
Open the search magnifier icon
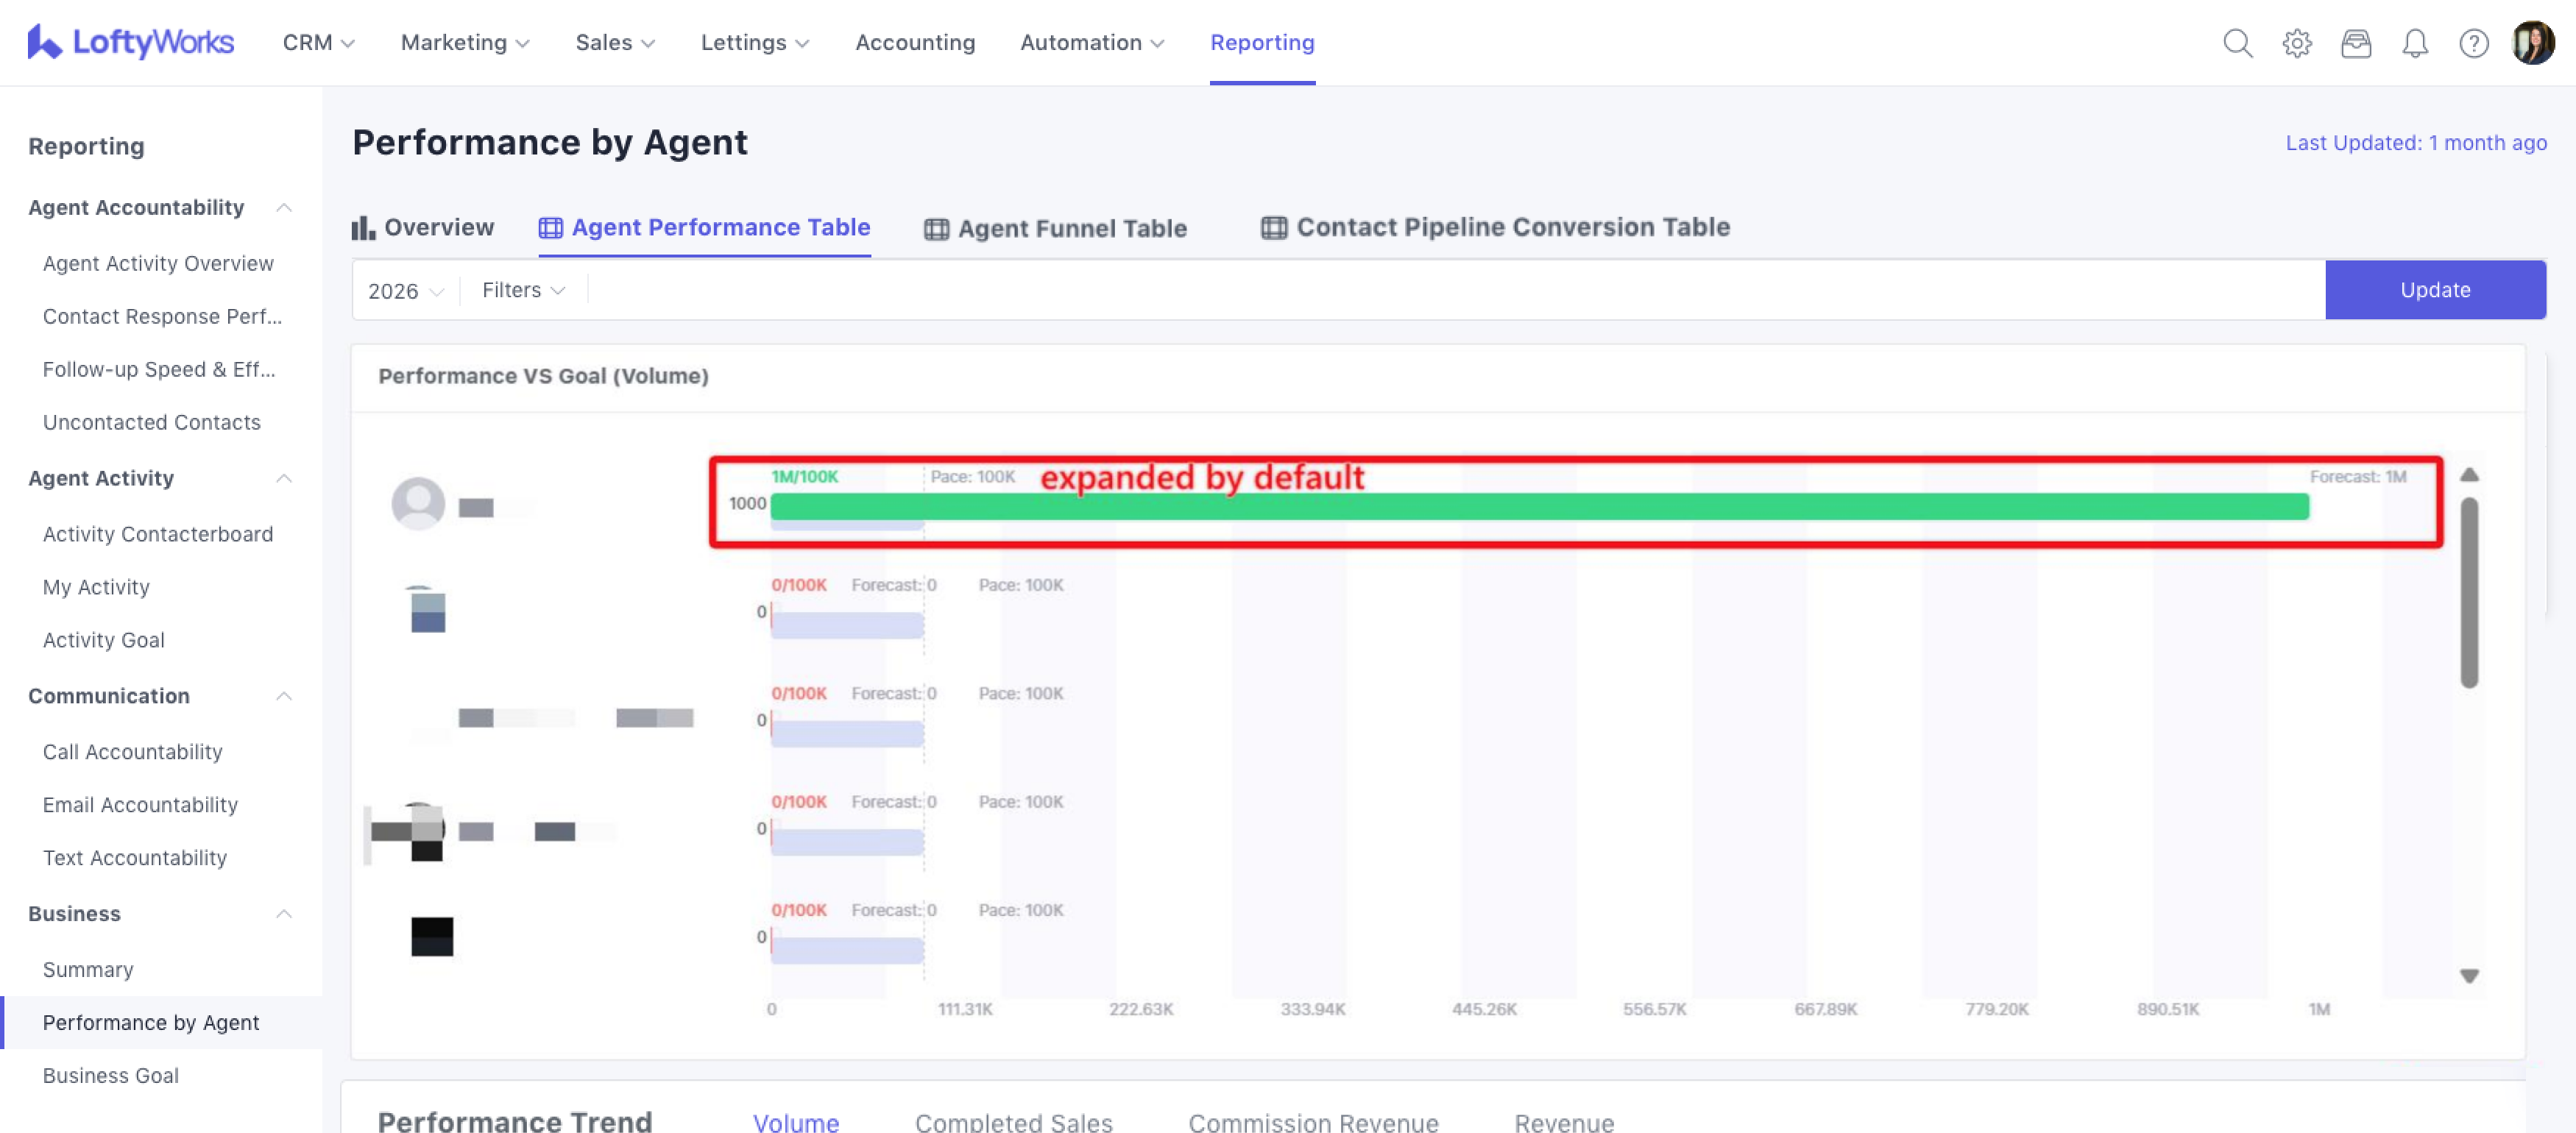[x=2237, y=43]
